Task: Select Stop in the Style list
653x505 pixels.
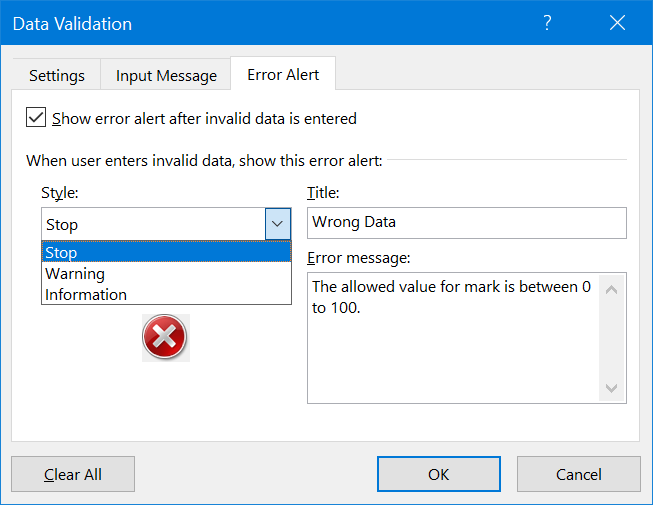Action: click(165, 253)
